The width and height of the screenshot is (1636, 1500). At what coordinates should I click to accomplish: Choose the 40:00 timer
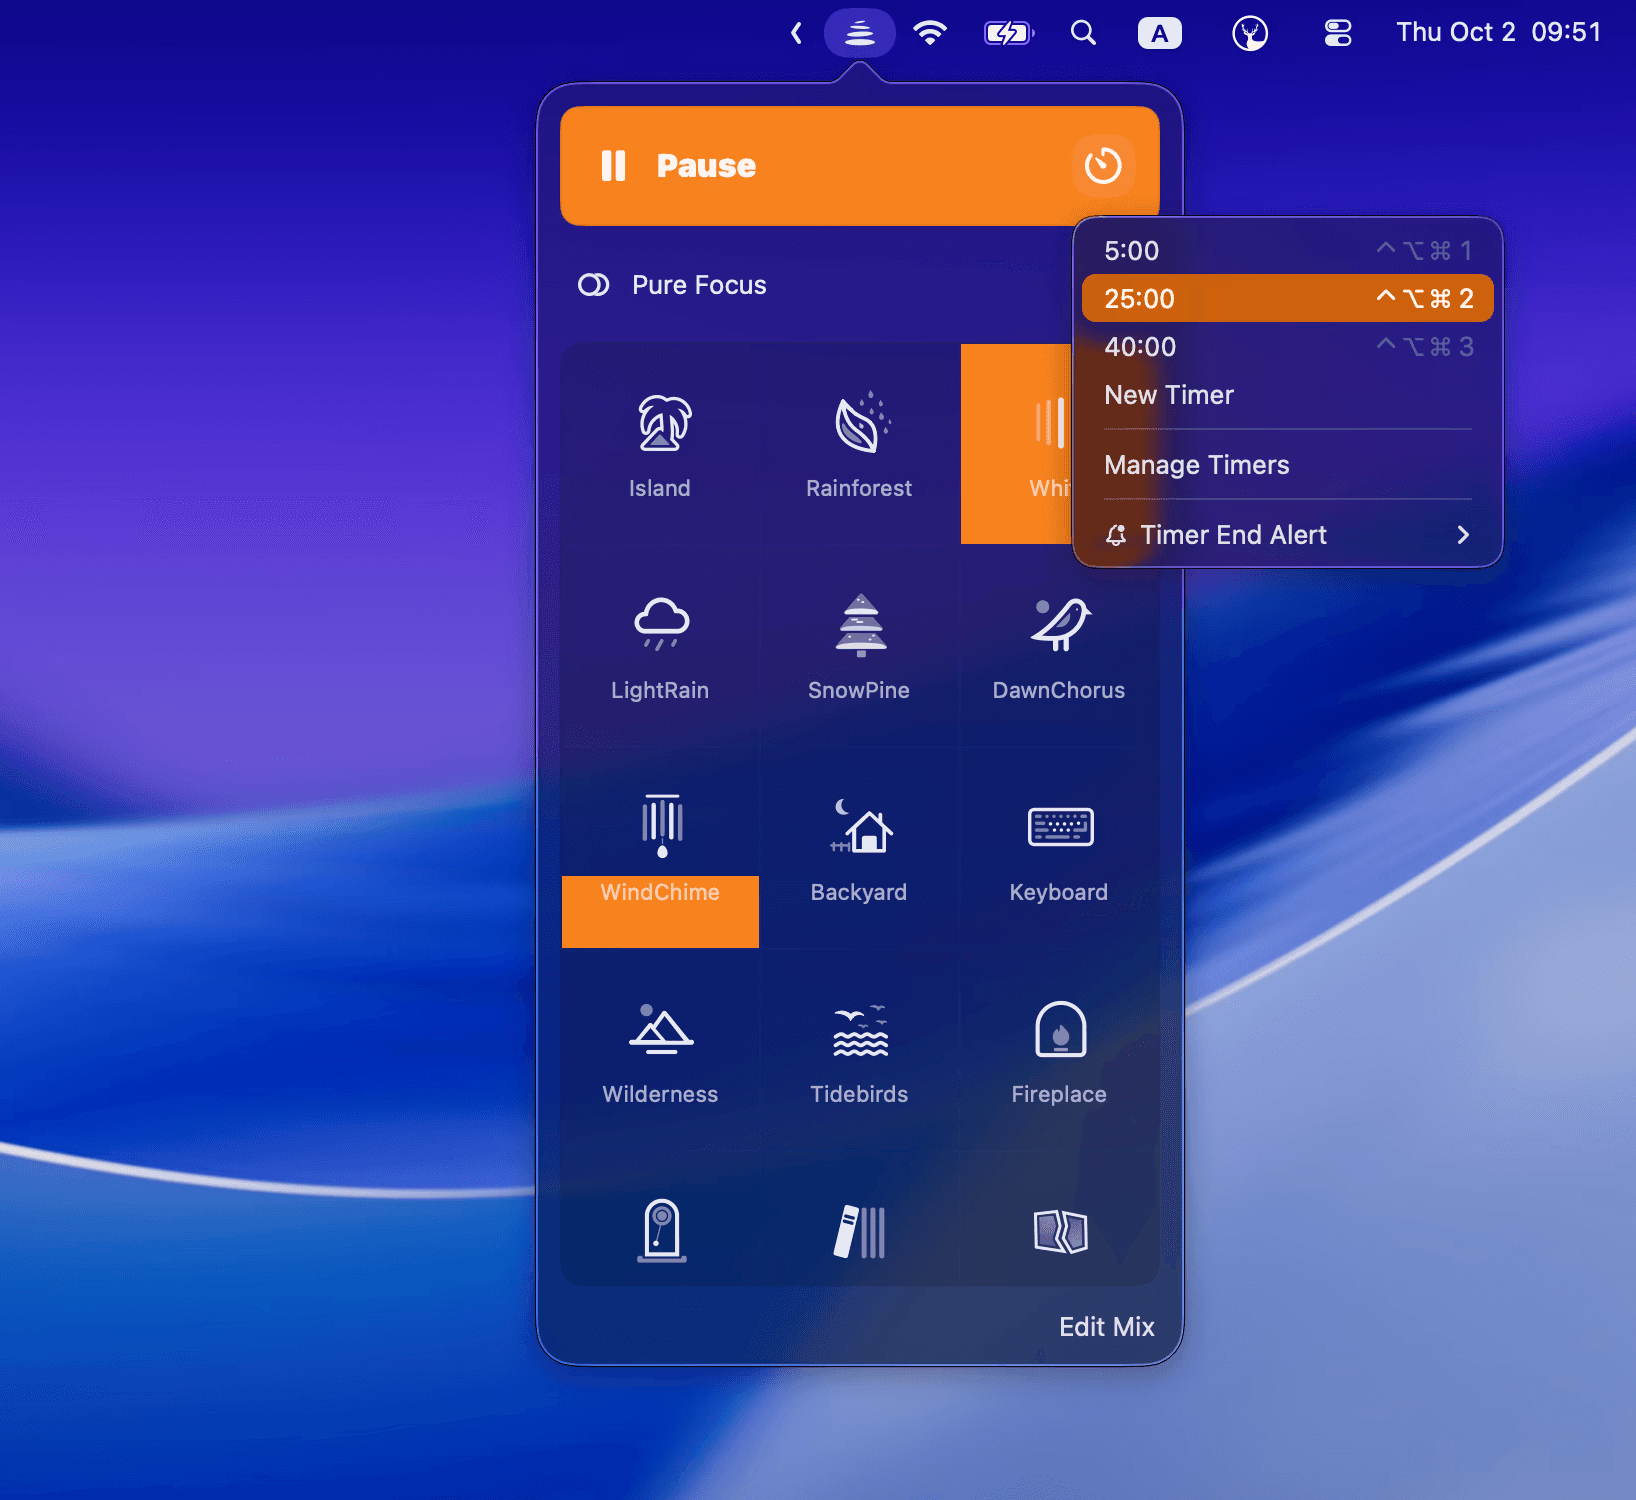(1287, 346)
